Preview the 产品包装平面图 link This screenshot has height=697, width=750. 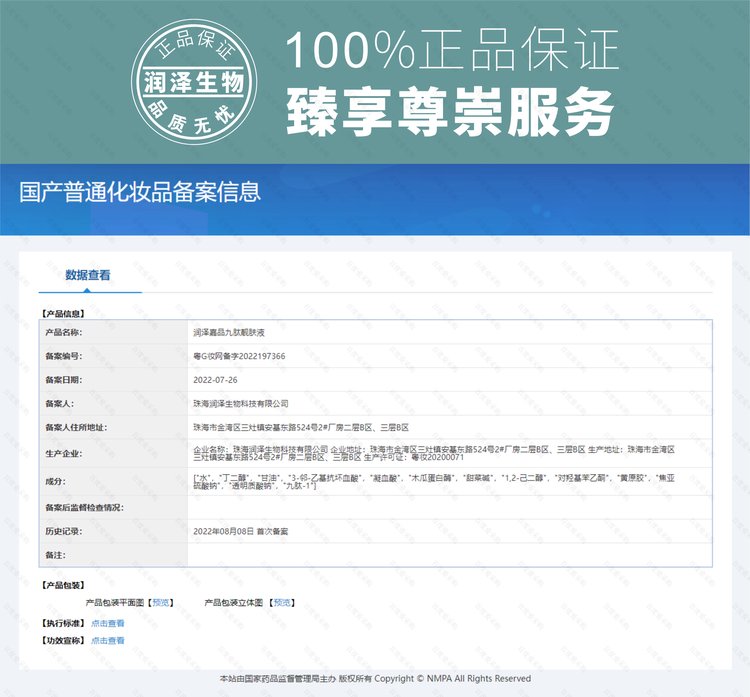161,603
